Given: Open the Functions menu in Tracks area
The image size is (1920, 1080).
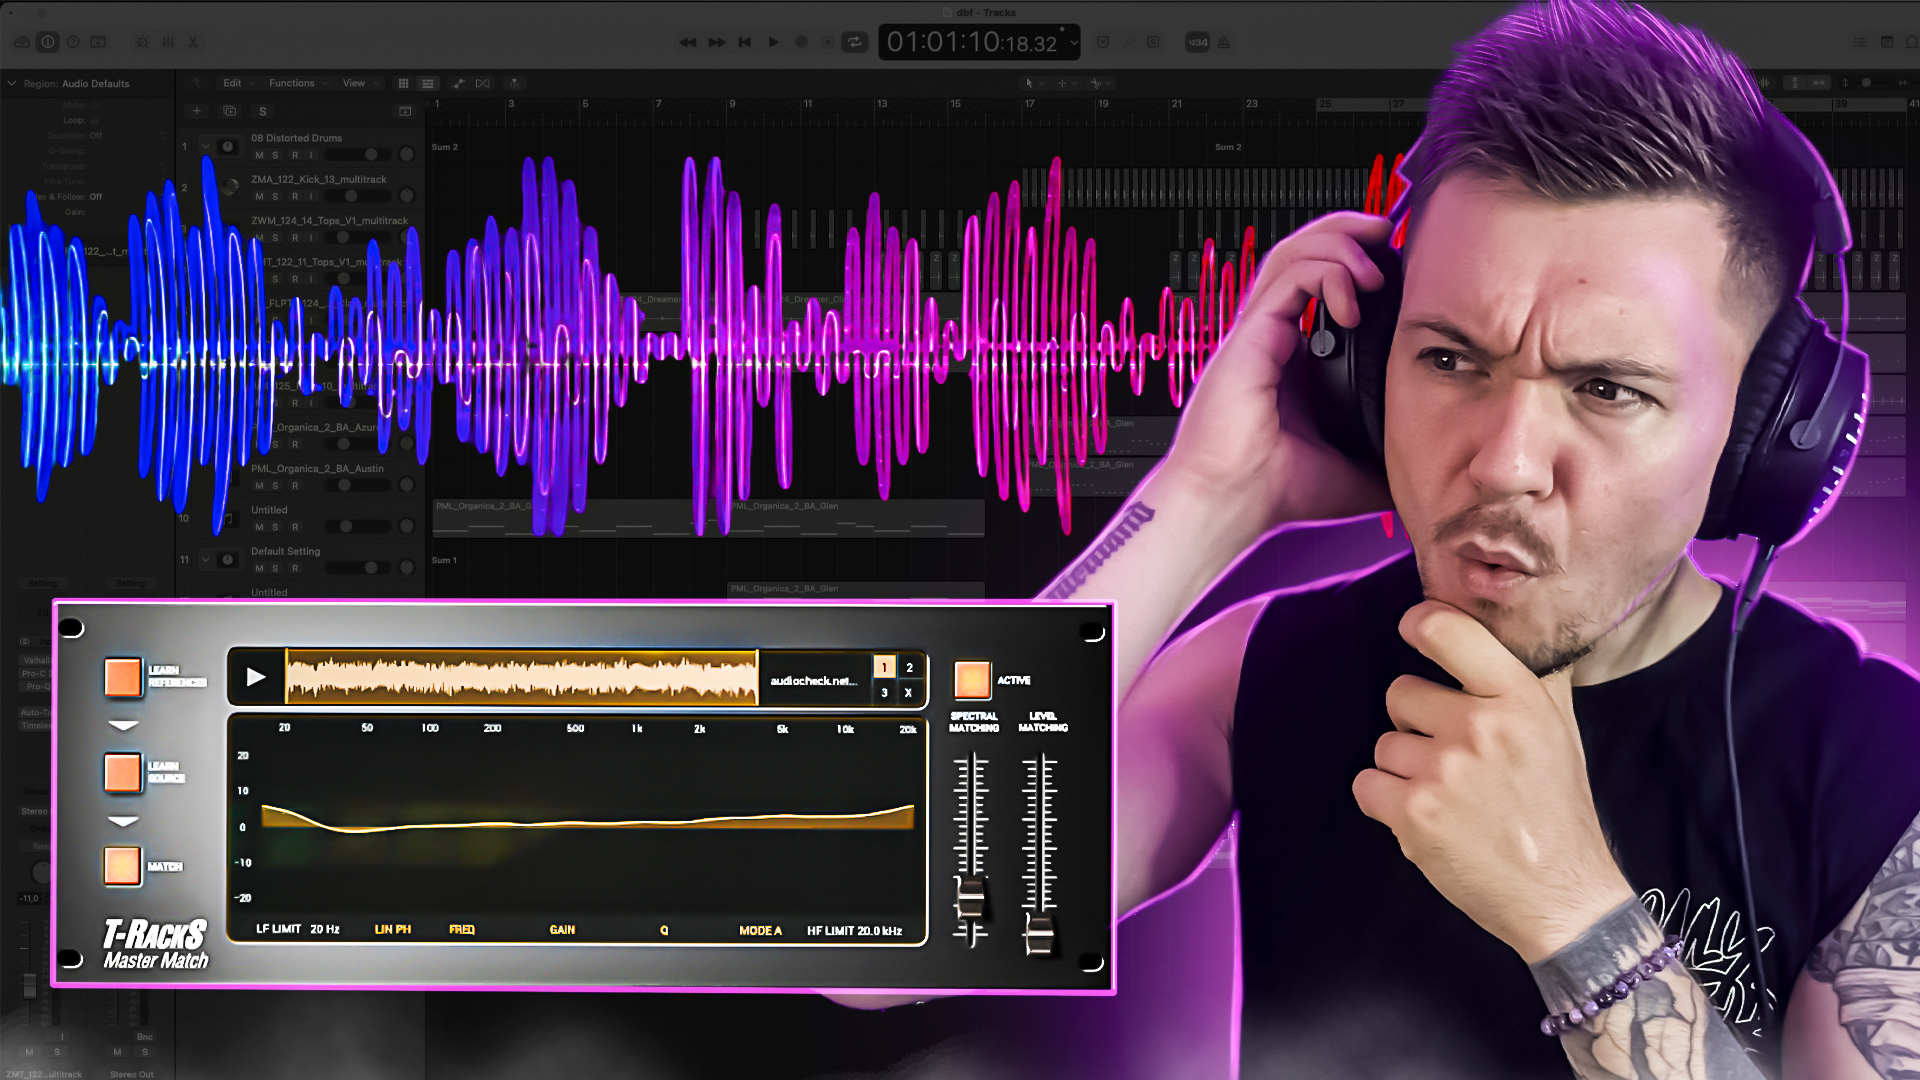Looking at the screenshot, I should pos(292,83).
